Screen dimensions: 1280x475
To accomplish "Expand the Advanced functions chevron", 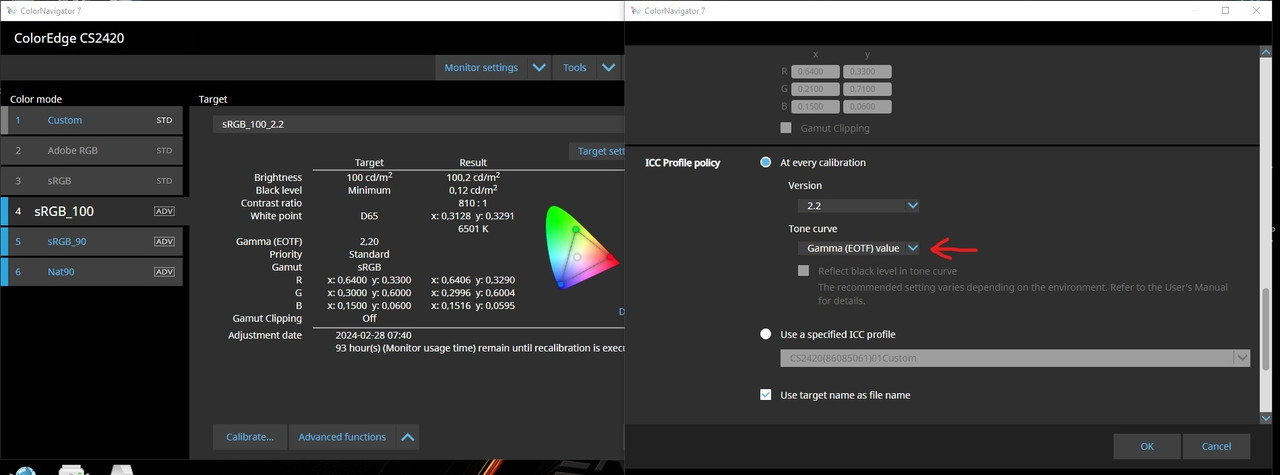I will tap(407, 437).
